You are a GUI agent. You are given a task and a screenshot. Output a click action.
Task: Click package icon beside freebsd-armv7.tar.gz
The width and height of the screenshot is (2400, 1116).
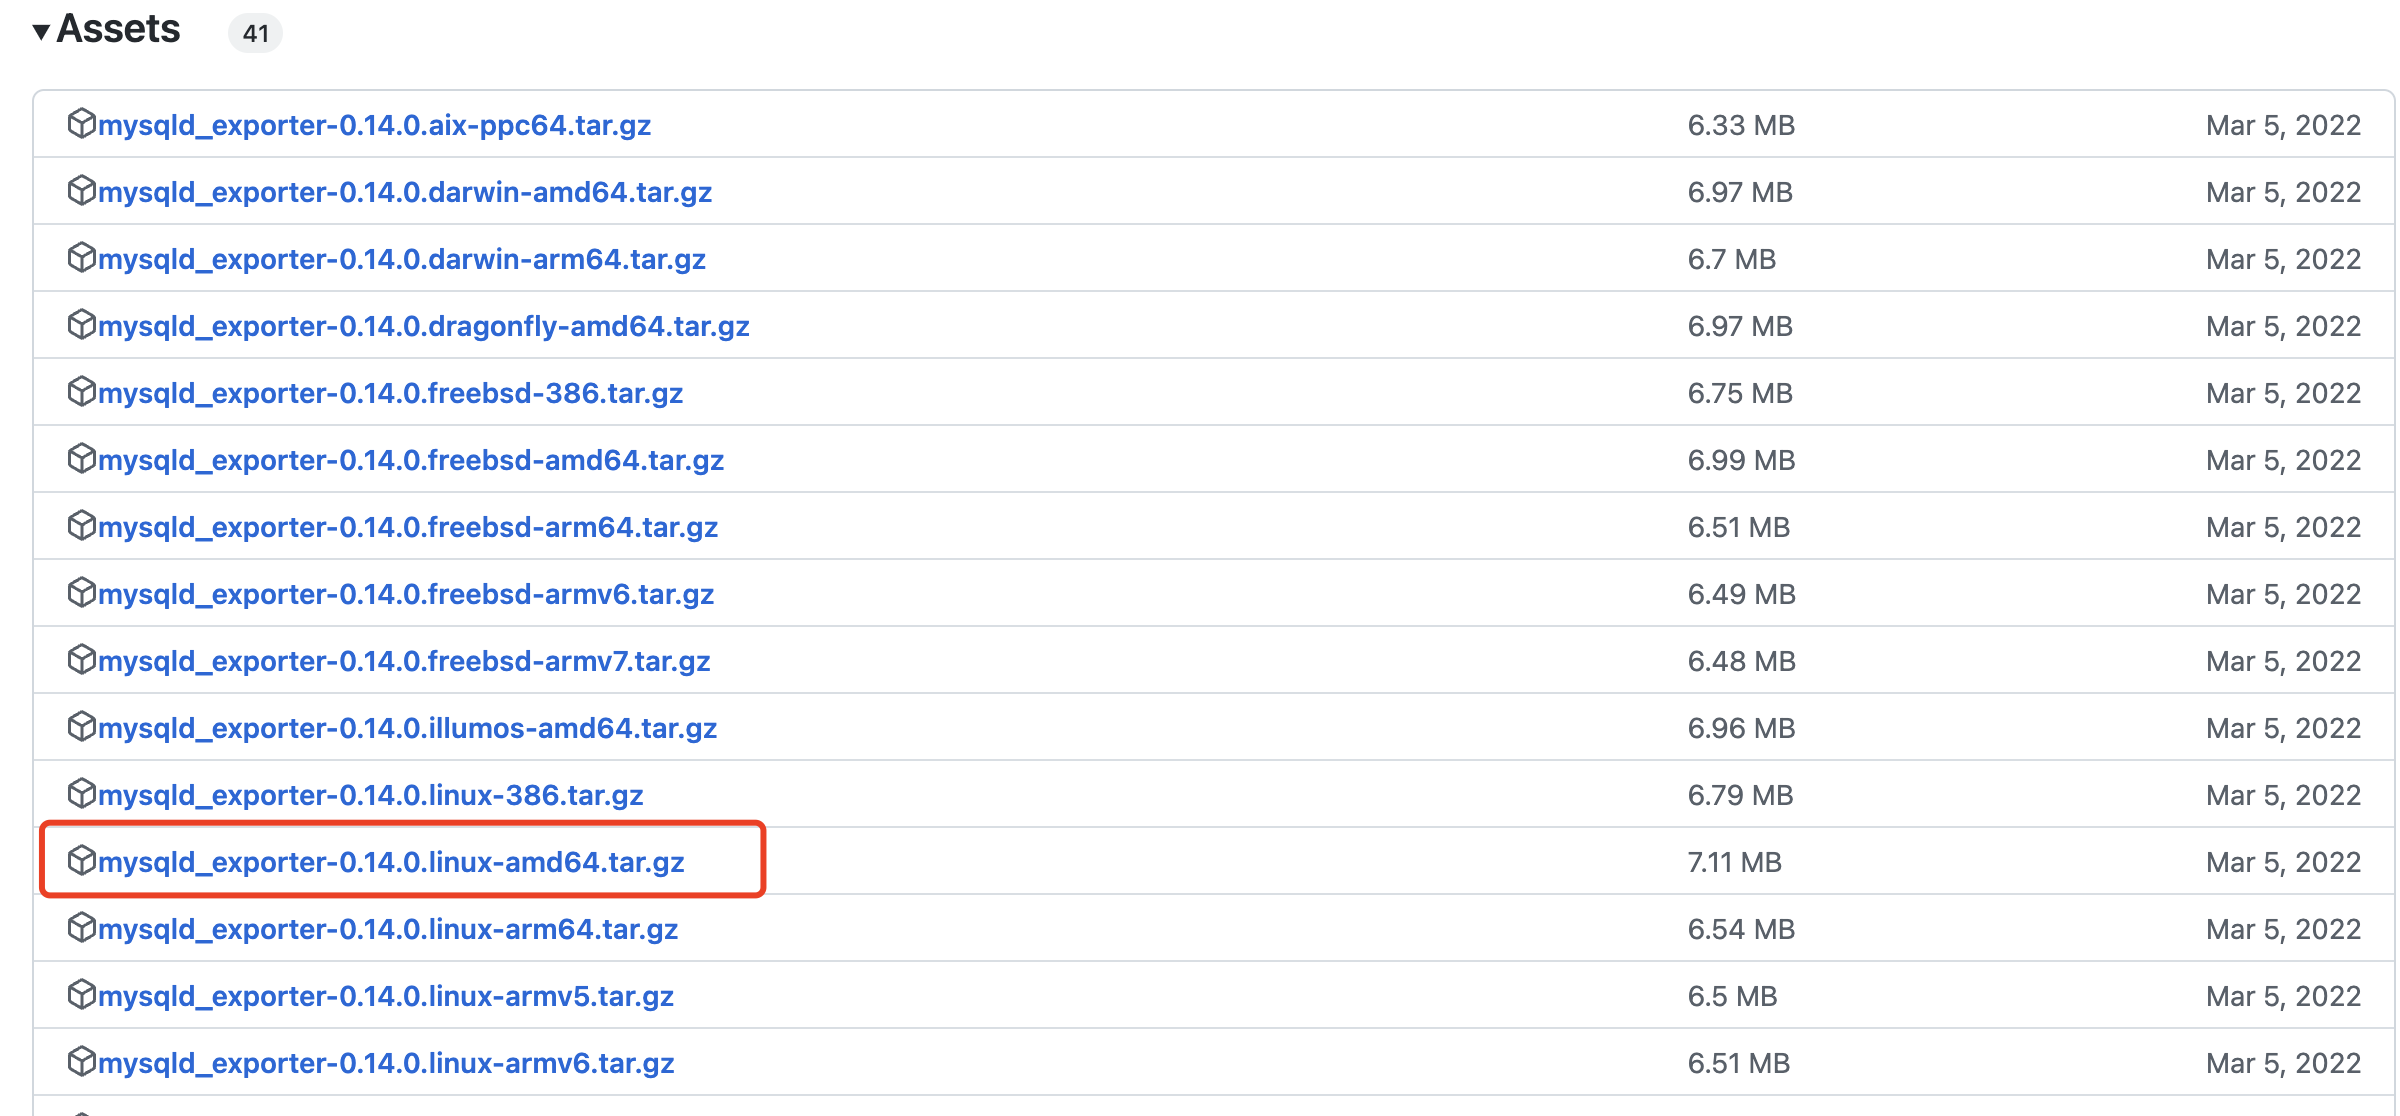(81, 660)
